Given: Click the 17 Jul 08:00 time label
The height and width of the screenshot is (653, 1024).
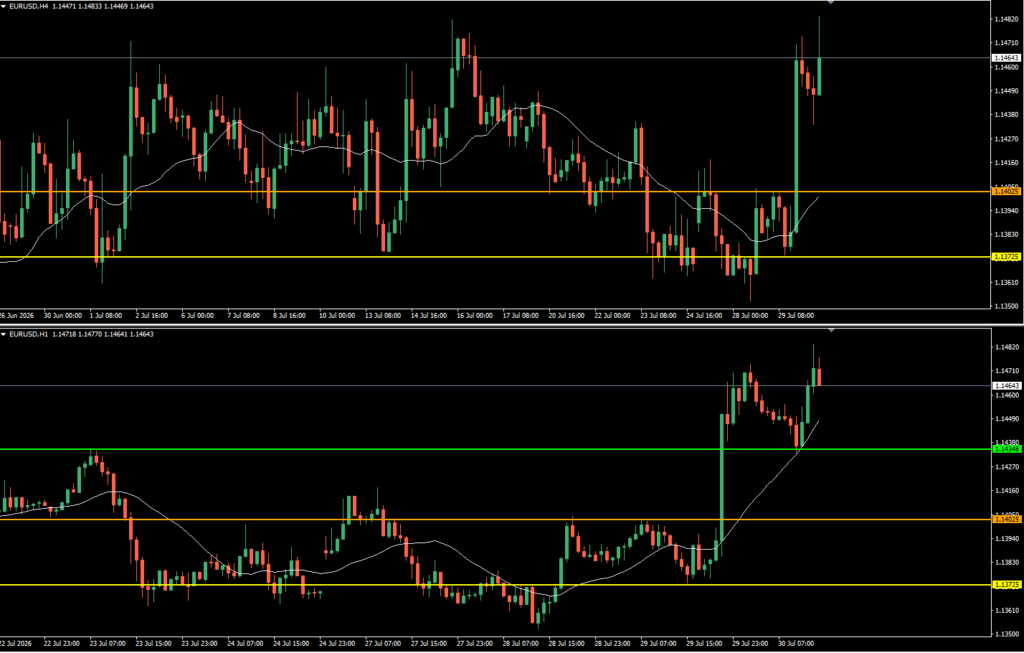Looking at the screenshot, I should tap(520, 315).
